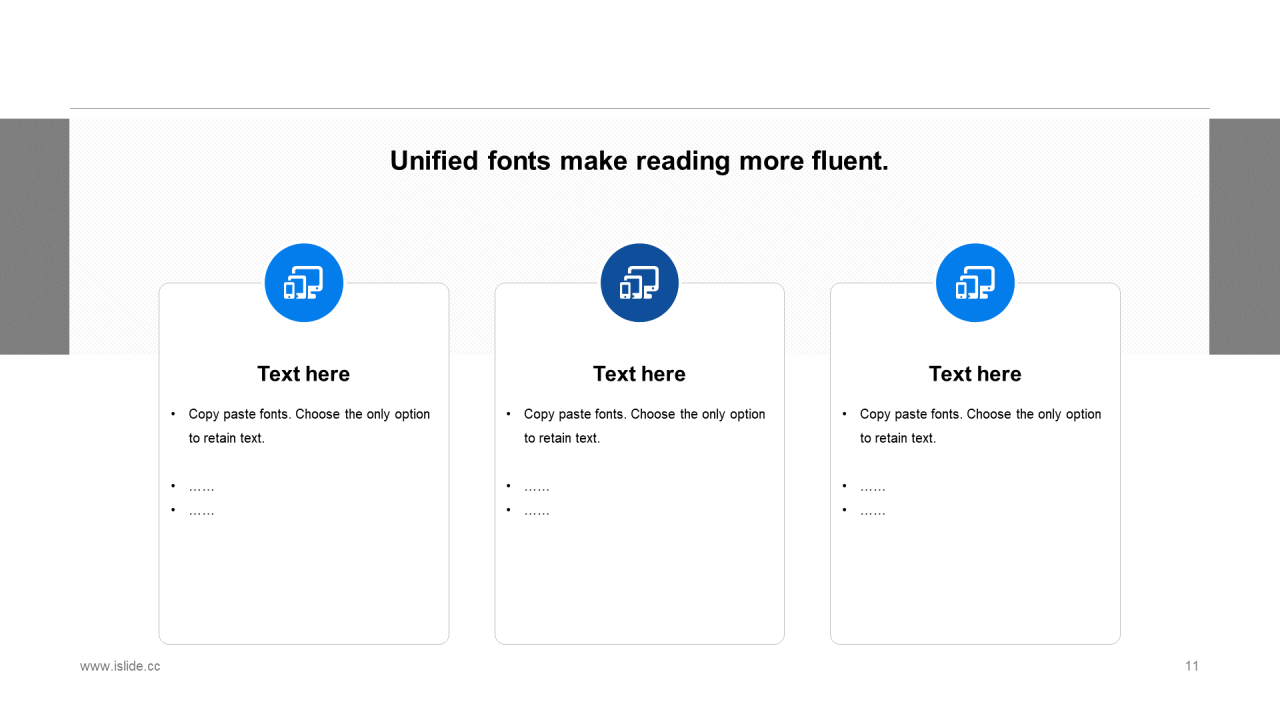This screenshot has height=720, width=1280.
Task: Select the gray bar on the left edge
Action: pyautogui.click(x=34, y=236)
